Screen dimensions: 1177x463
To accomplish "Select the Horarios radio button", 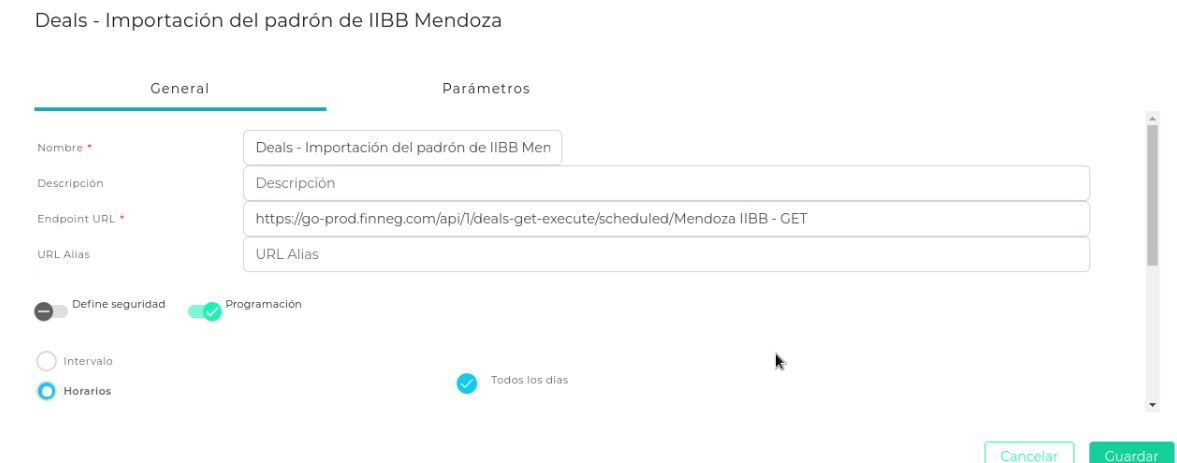I will click(47, 391).
